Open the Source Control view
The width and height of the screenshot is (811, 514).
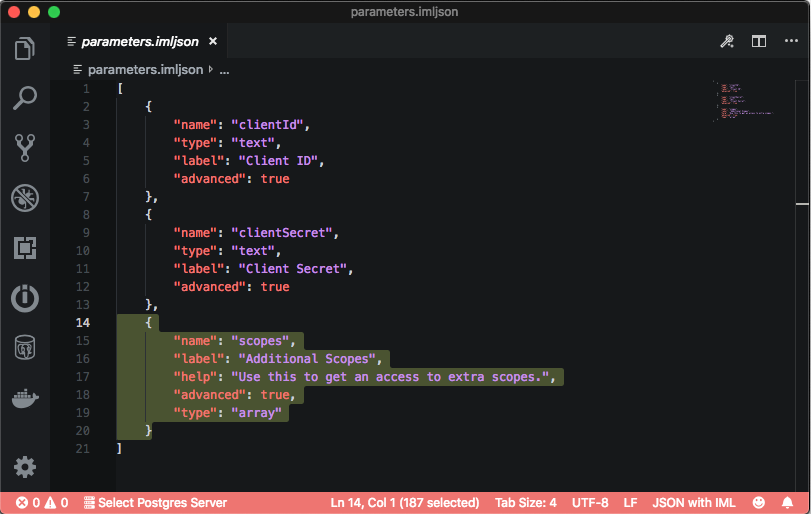pyautogui.click(x=25, y=148)
